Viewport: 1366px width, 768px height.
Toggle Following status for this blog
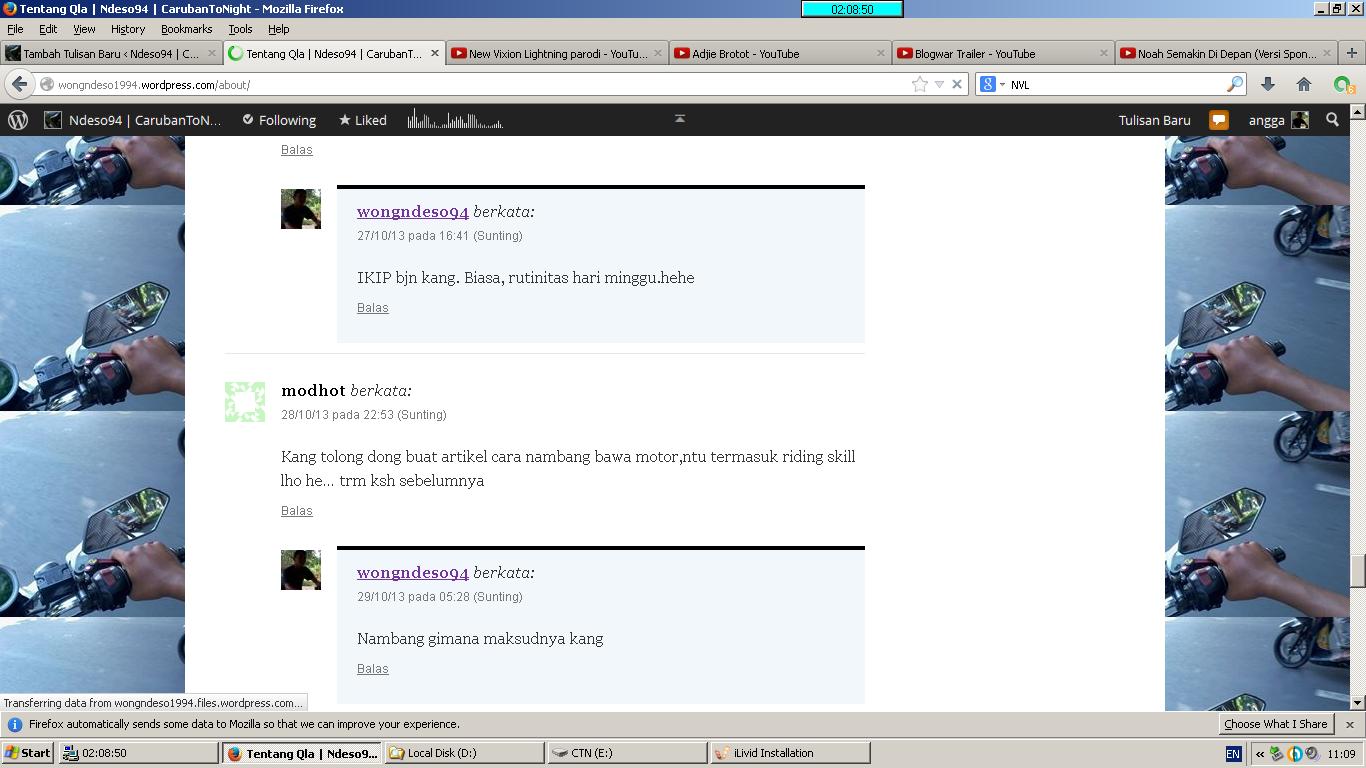point(279,120)
